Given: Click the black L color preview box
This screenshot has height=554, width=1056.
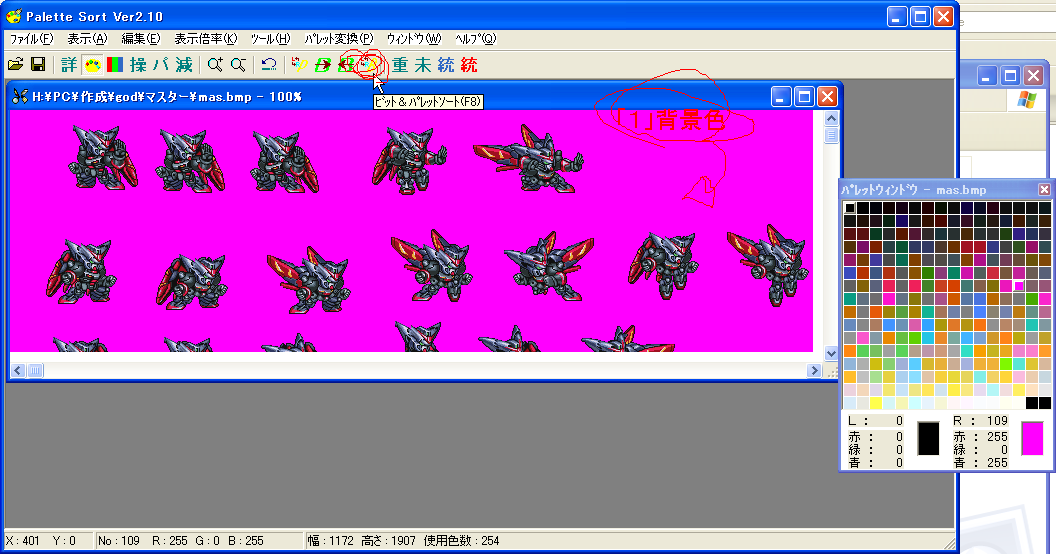Looking at the screenshot, I should pyautogui.click(x=928, y=438).
